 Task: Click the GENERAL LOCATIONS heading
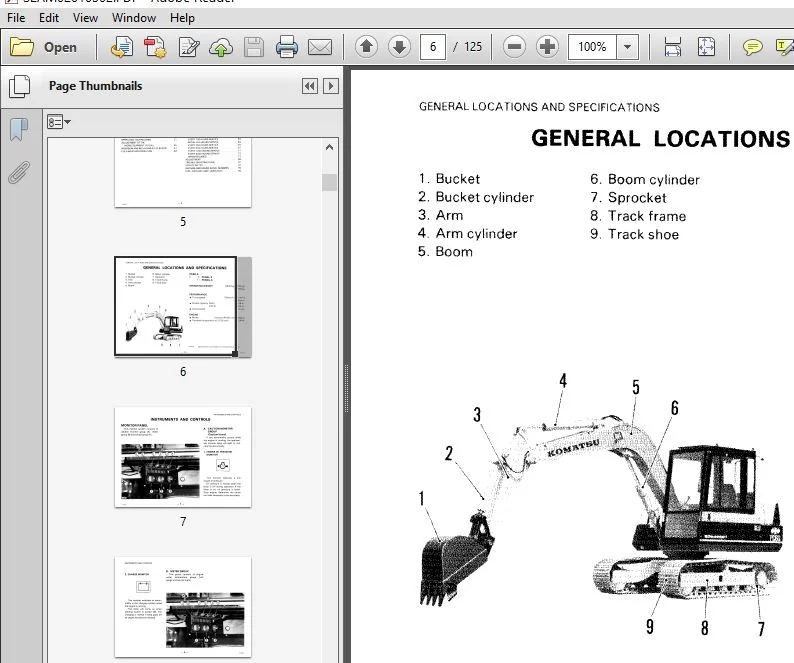660,139
